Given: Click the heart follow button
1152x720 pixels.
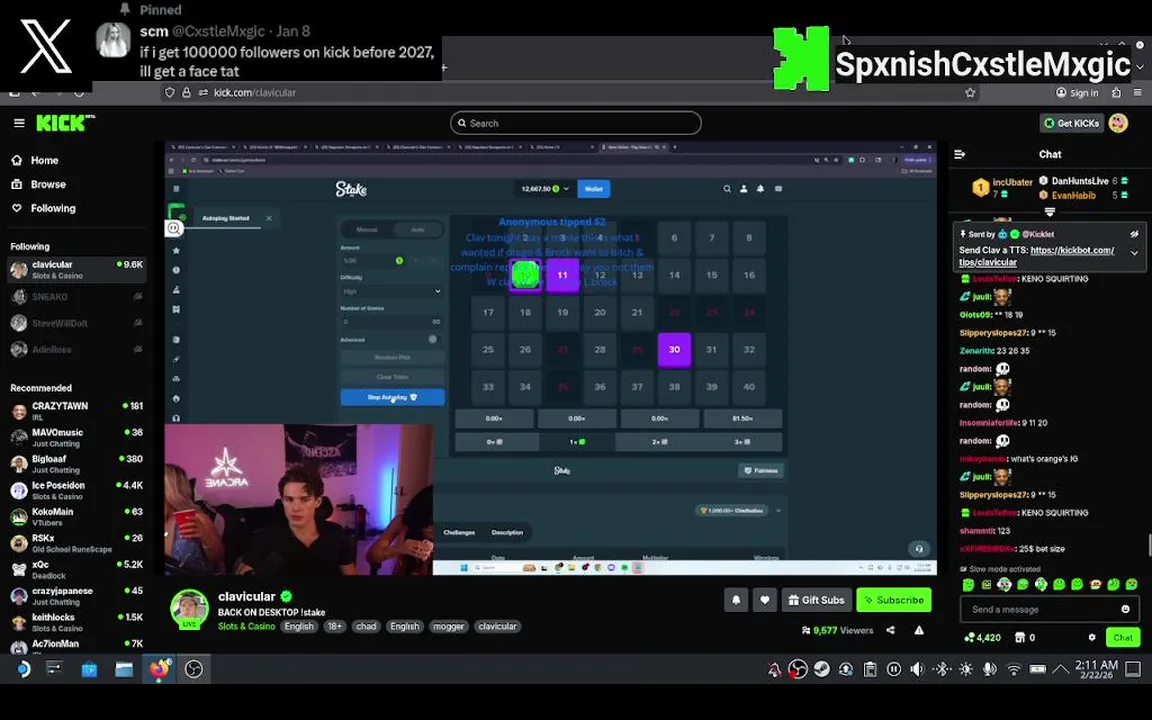Looking at the screenshot, I should pos(764,600).
